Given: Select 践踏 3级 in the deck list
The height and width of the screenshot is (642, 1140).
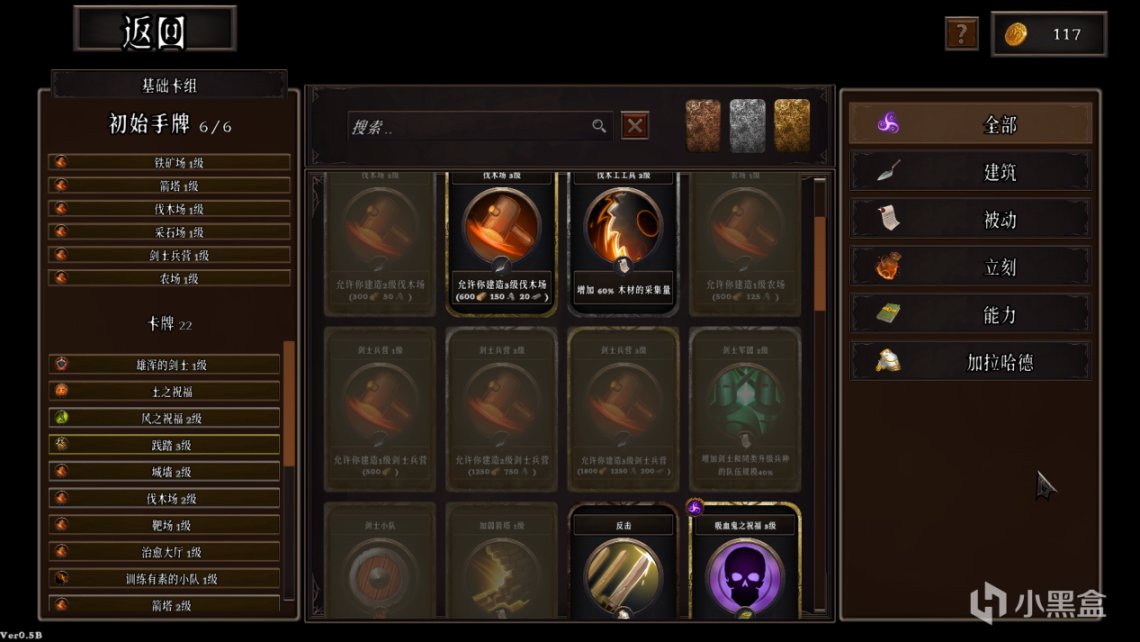Looking at the screenshot, I should click(164, 444).
